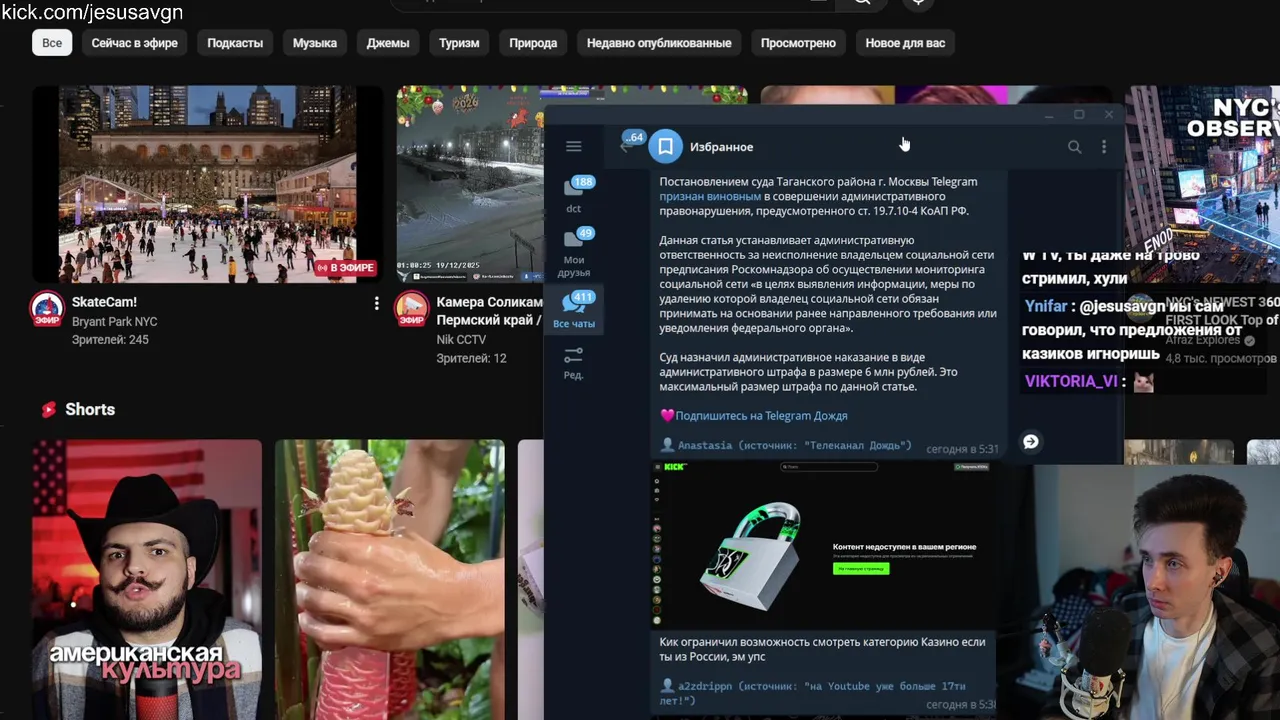Open the Мои друзья chat folder
This screenshot has height=720, width=1280.
[x=574, y=252]
